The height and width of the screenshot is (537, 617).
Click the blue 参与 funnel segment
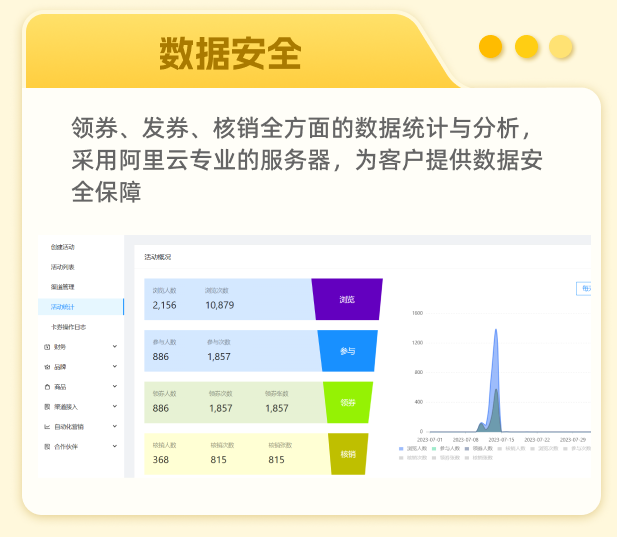[x=348, y=351]
